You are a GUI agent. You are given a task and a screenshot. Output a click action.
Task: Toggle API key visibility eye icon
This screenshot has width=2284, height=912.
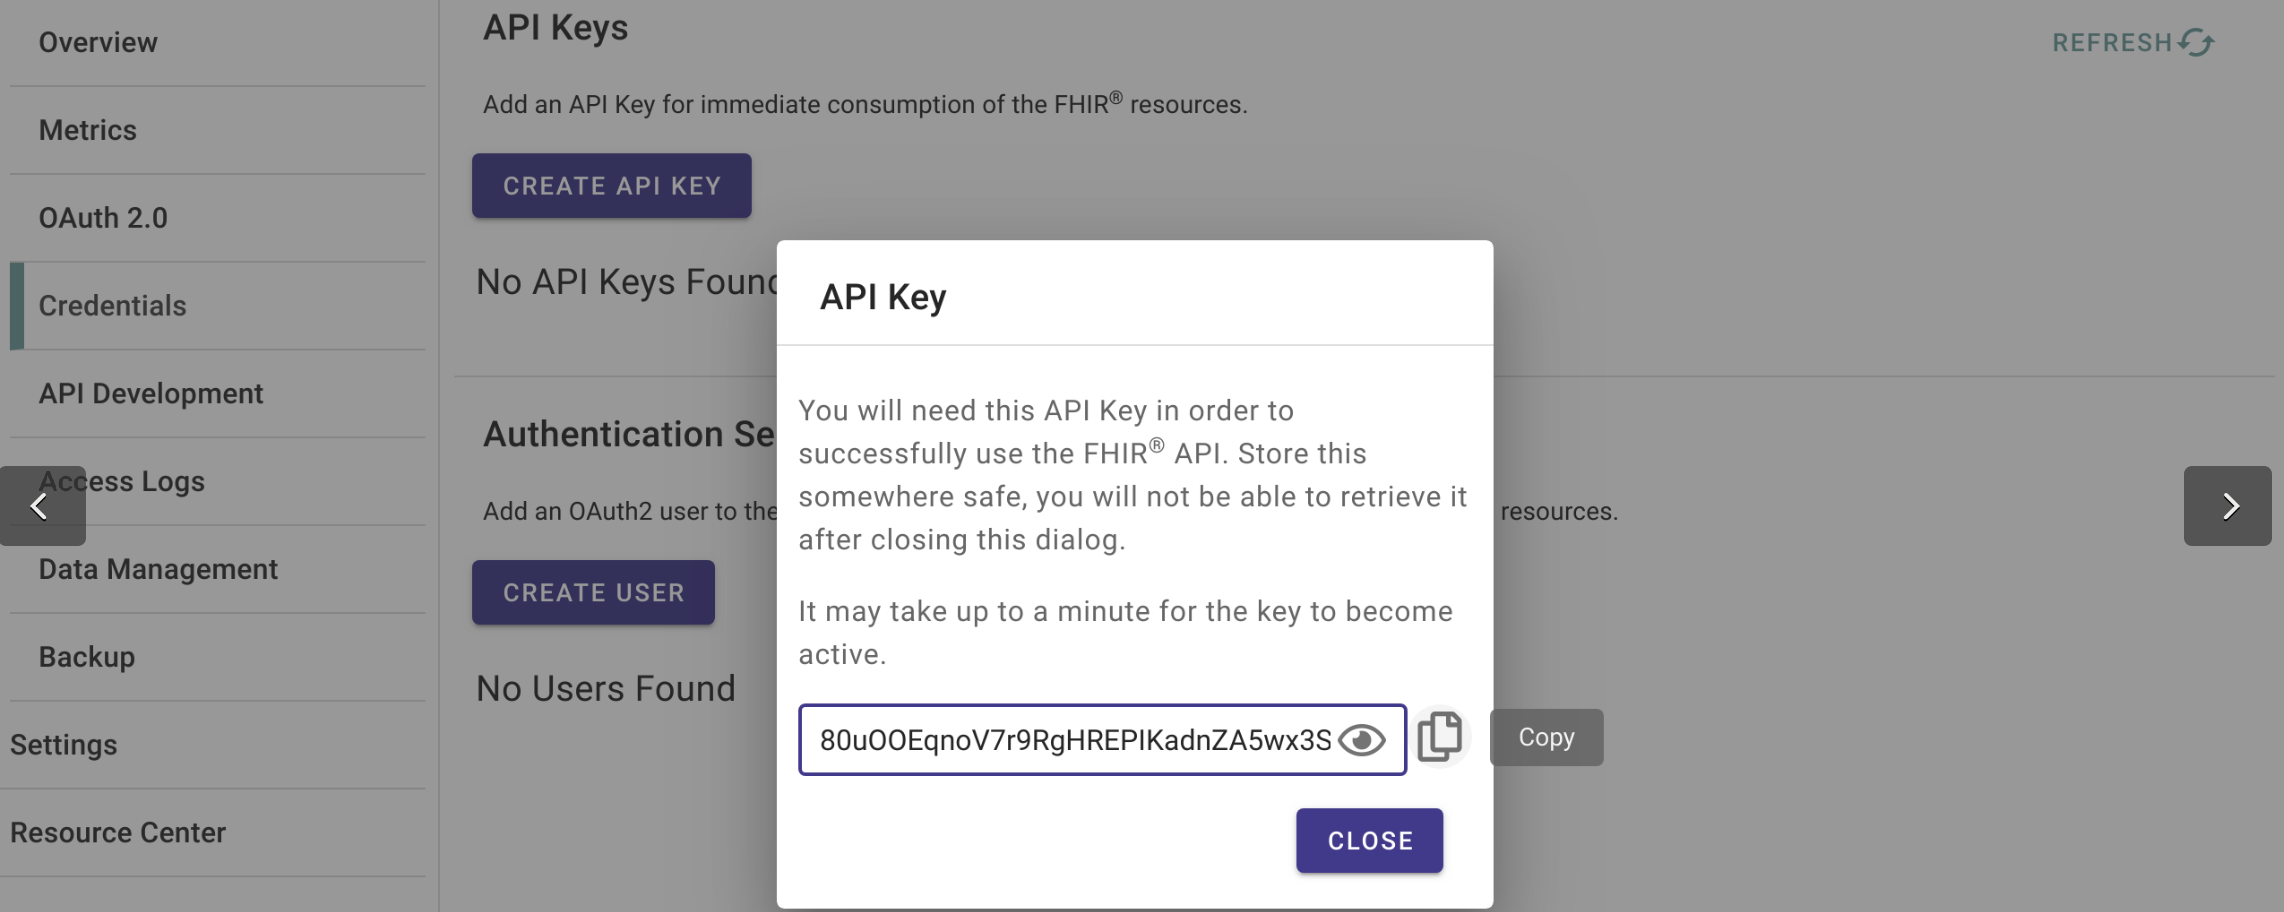(1361, 740)
